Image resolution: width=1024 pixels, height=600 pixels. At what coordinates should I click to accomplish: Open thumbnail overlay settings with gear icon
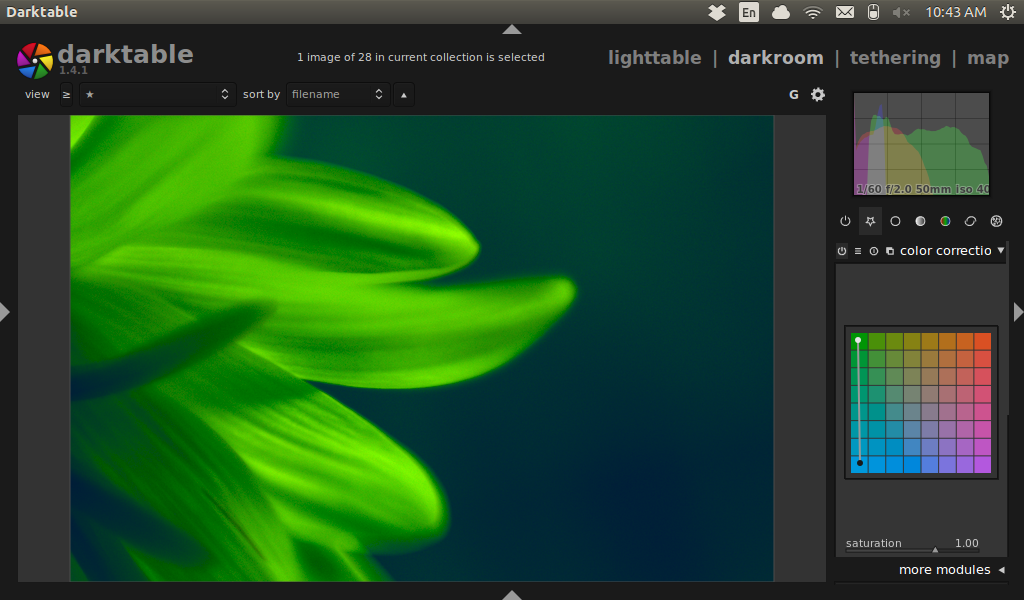tap(817, 94)
